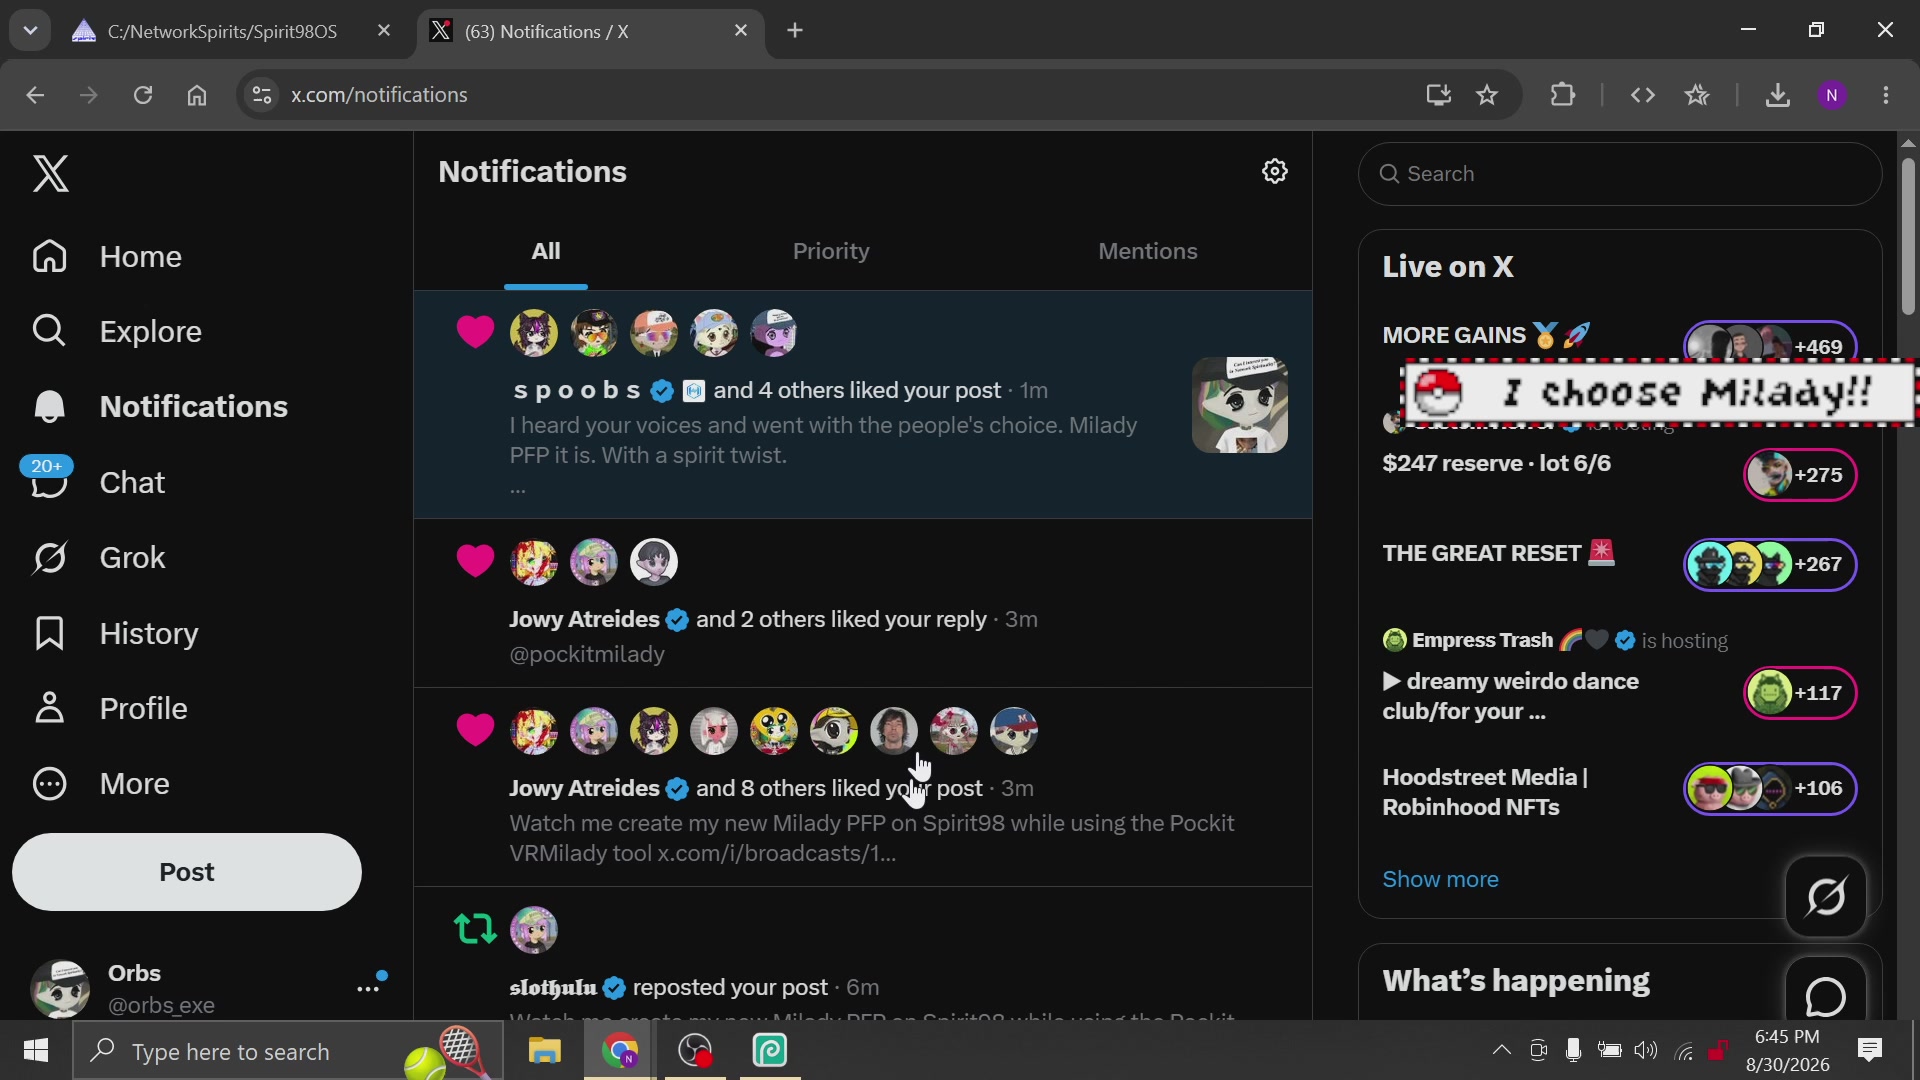This screenshot has height=1080, width=1920.
Task: Join MORE GAINS live space
Action: point(1619,340)
